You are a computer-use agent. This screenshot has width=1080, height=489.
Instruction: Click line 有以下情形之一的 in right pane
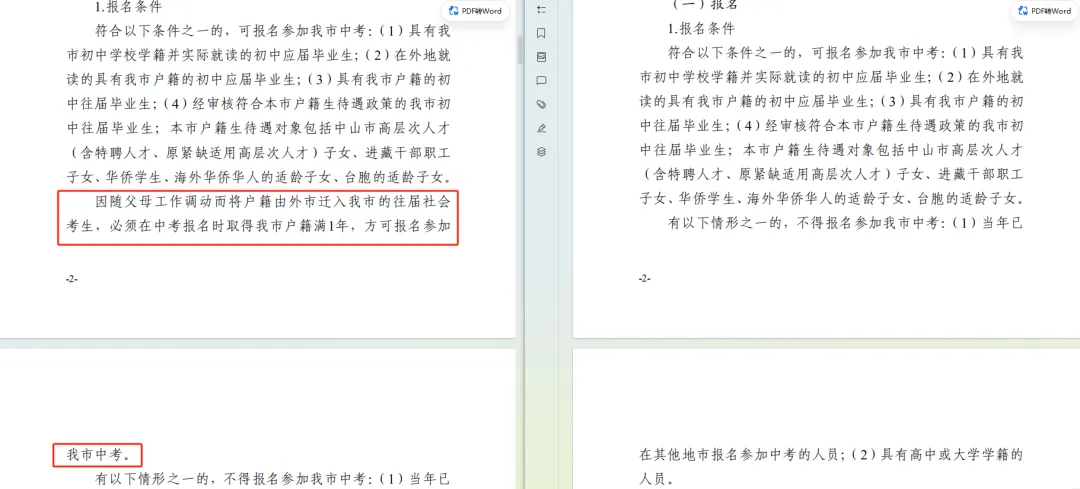(846, 223)
